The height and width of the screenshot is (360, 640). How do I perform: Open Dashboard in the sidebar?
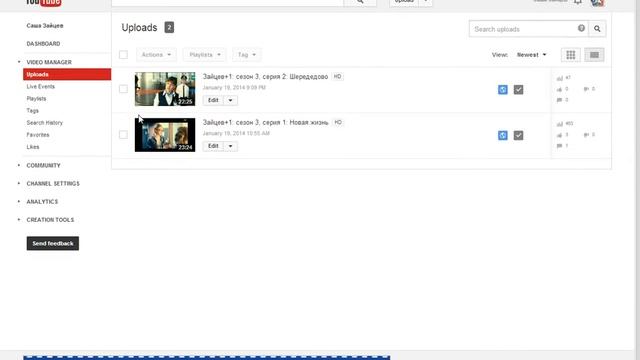43,44
